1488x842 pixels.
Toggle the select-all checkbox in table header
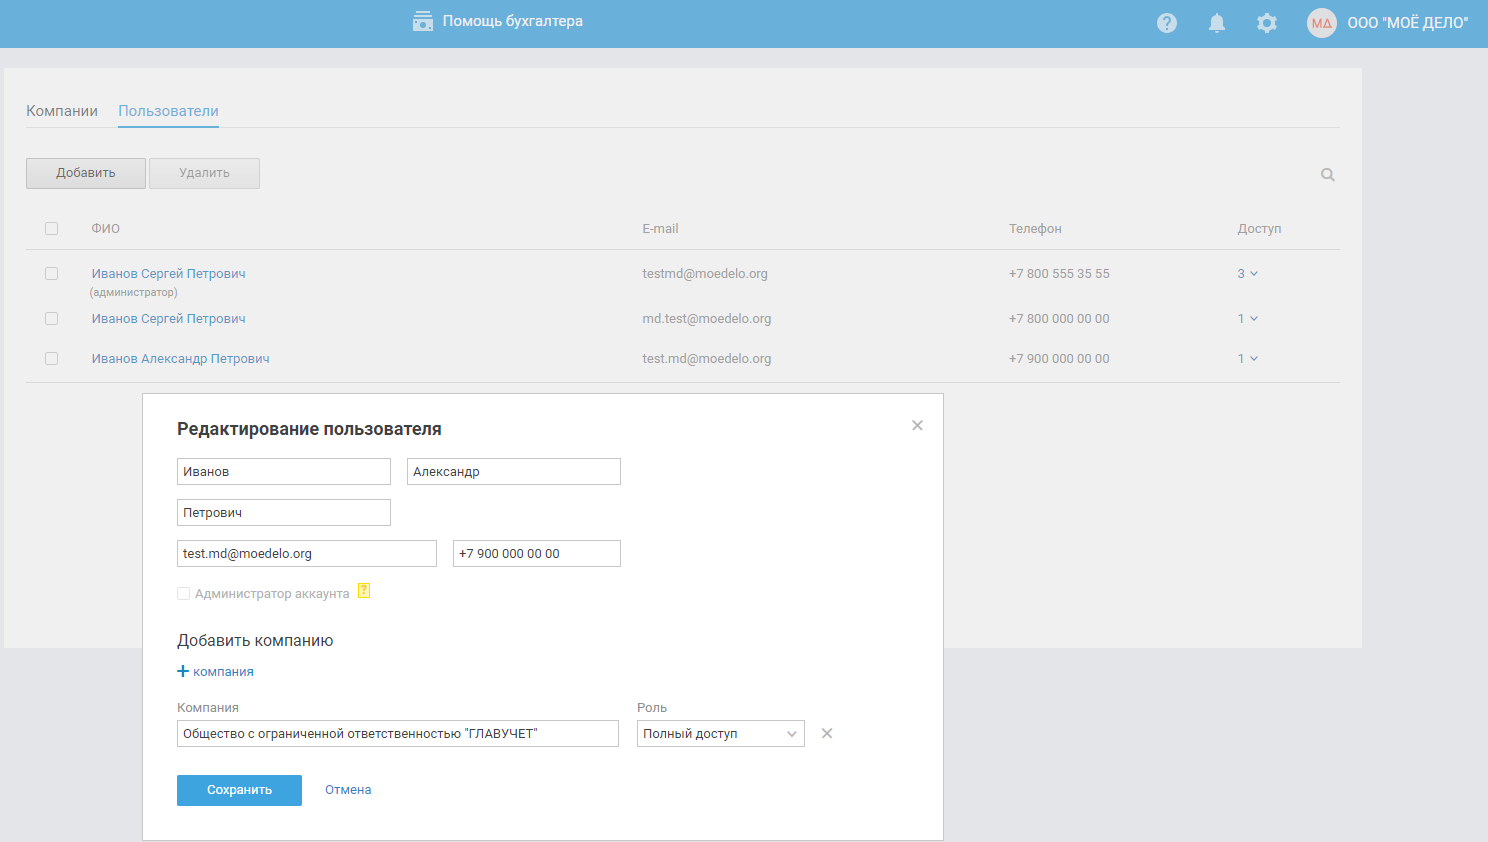click(52, 229)
